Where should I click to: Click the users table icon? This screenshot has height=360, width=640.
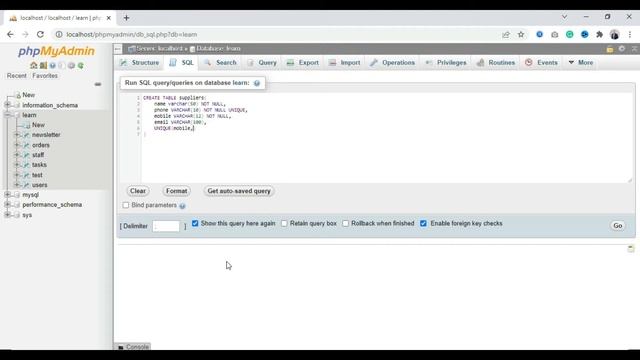(x=27, y=185)
